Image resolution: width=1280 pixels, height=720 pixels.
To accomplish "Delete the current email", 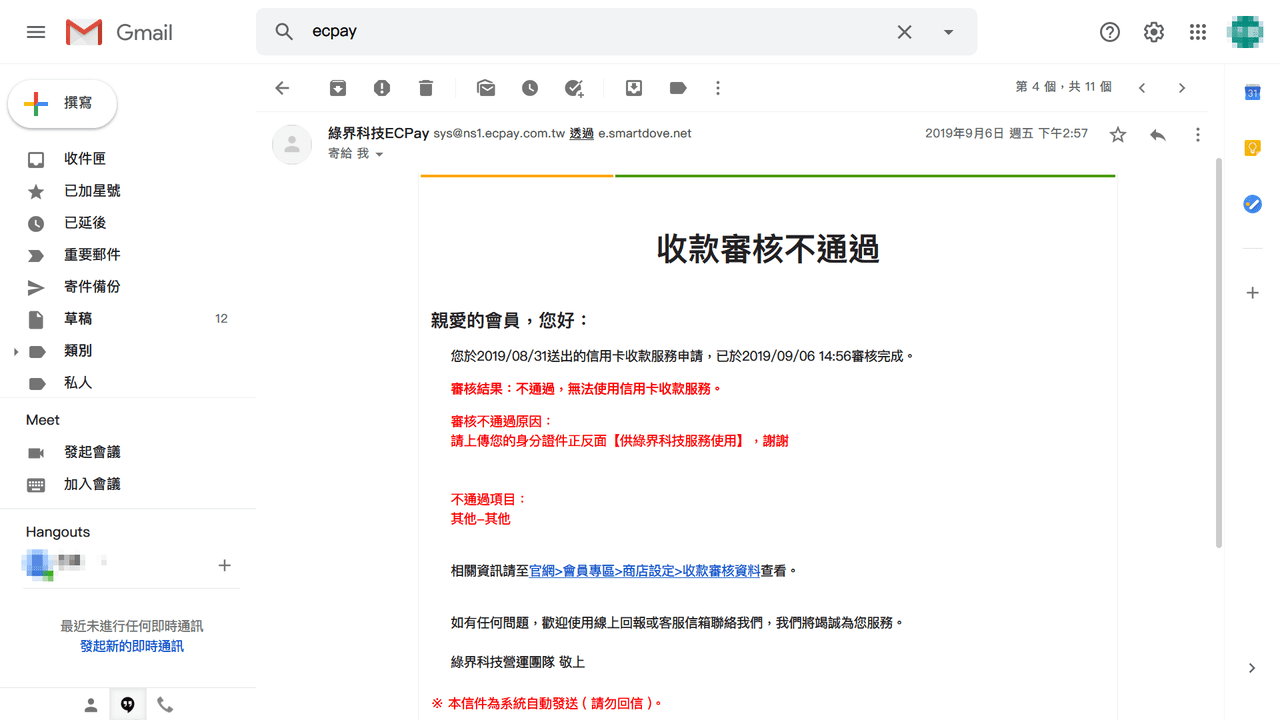I will coord(425,88).
